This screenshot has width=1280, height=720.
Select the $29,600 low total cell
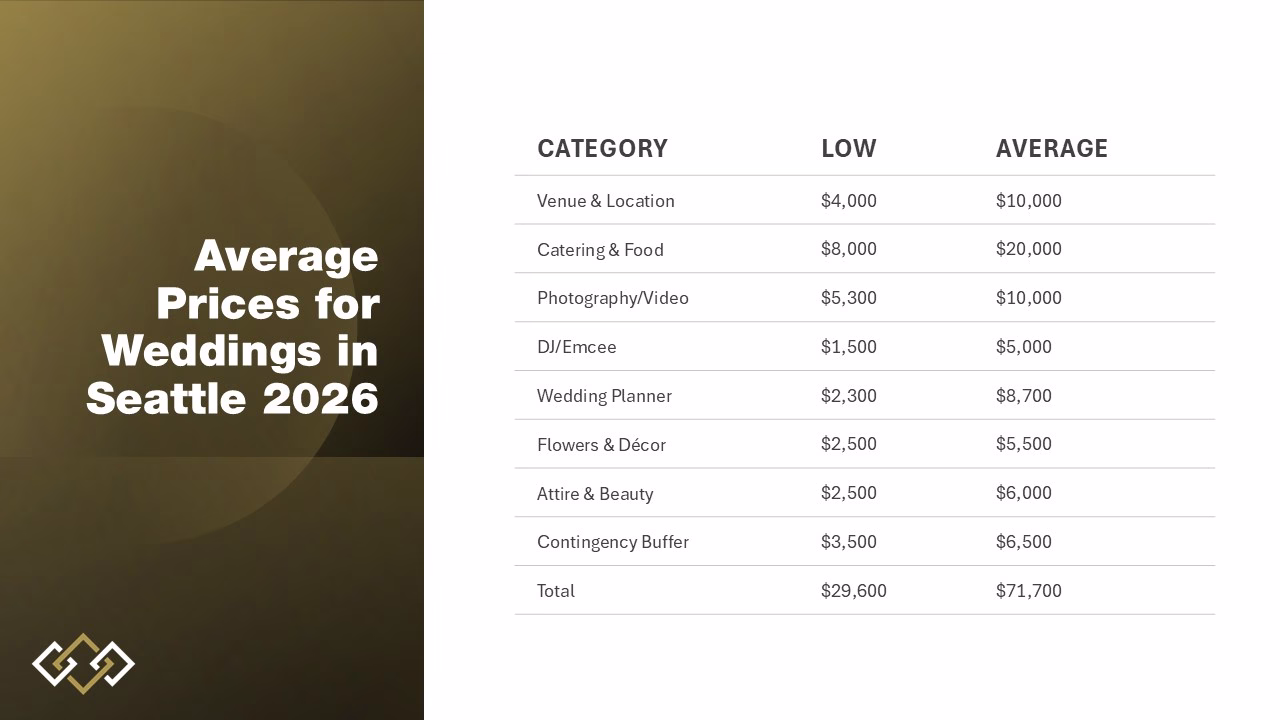click(853, 591)
